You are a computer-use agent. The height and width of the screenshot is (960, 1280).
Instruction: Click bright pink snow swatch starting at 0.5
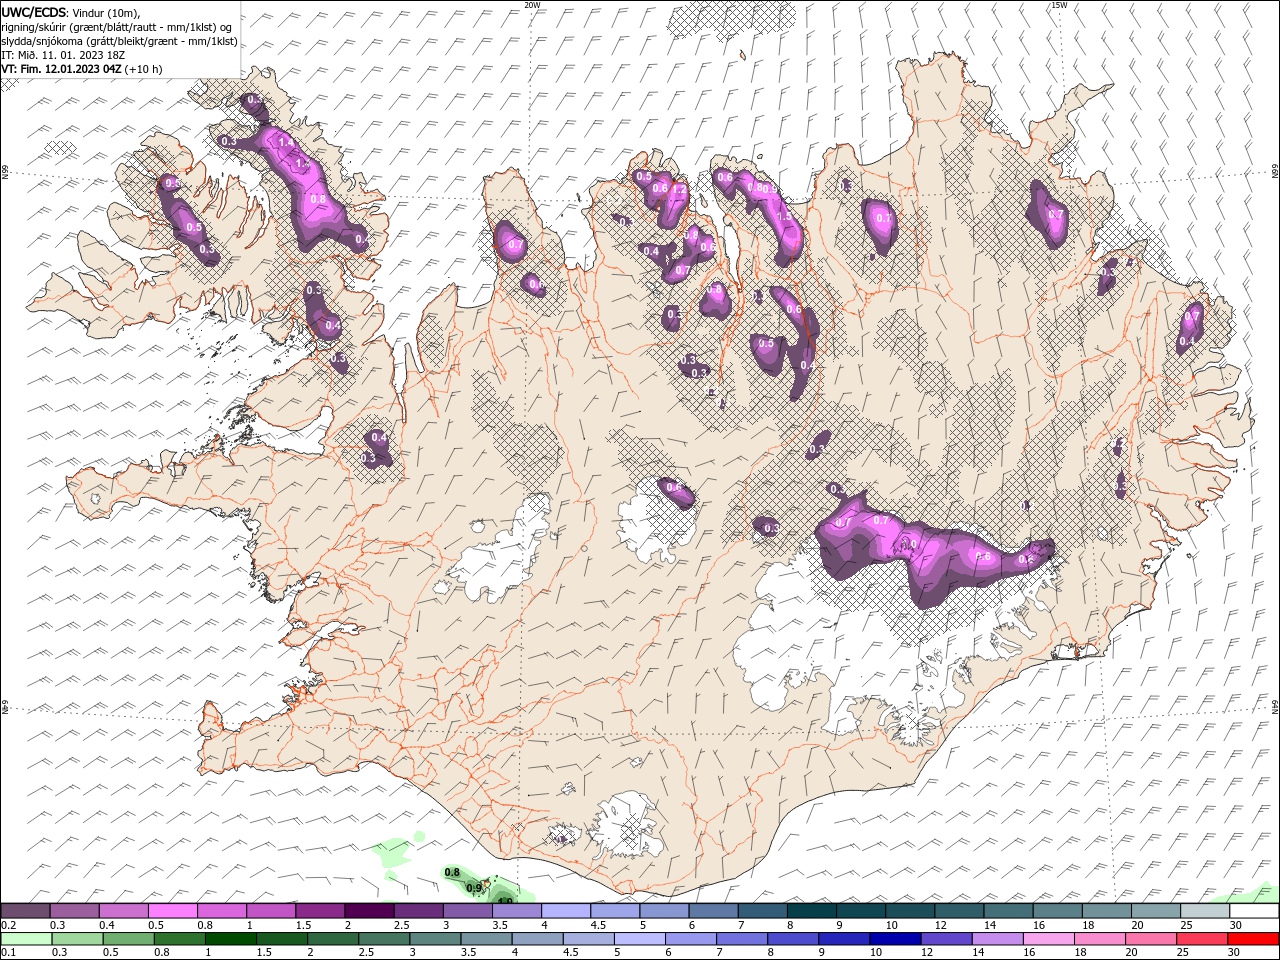[x=172, y=911]
